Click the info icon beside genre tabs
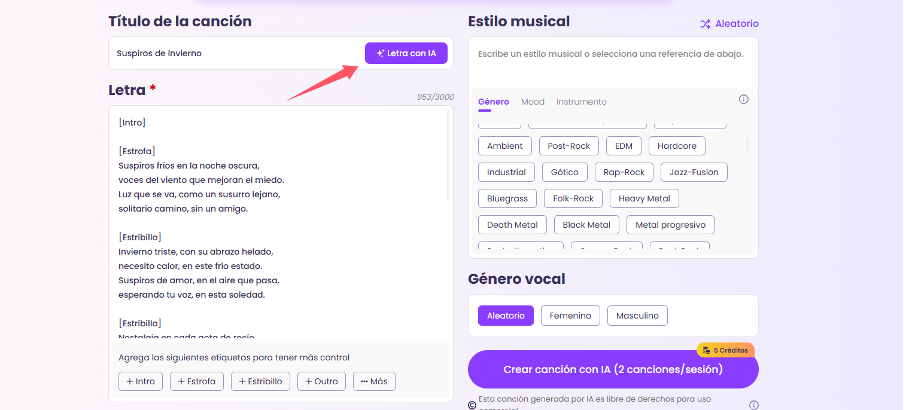The height and width of the screenshot is (410, 904). (x=743, y=100)
